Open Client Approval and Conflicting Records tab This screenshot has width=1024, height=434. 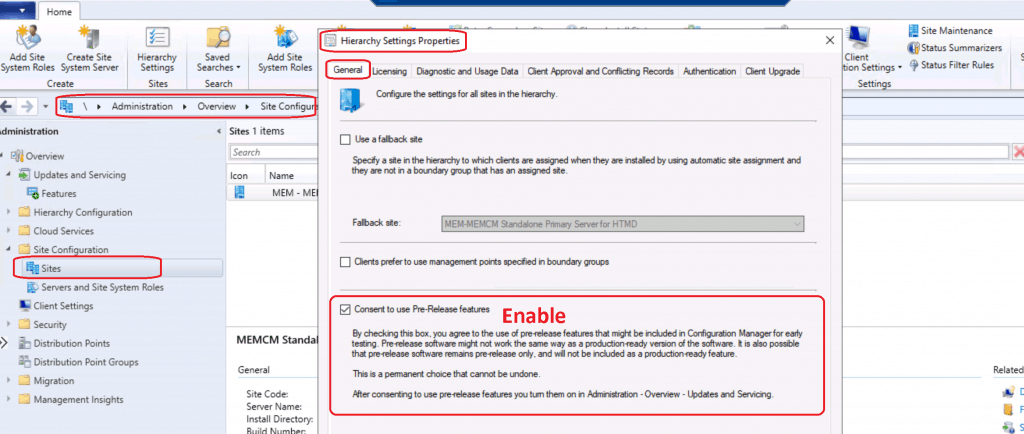[x=600, y=71]
